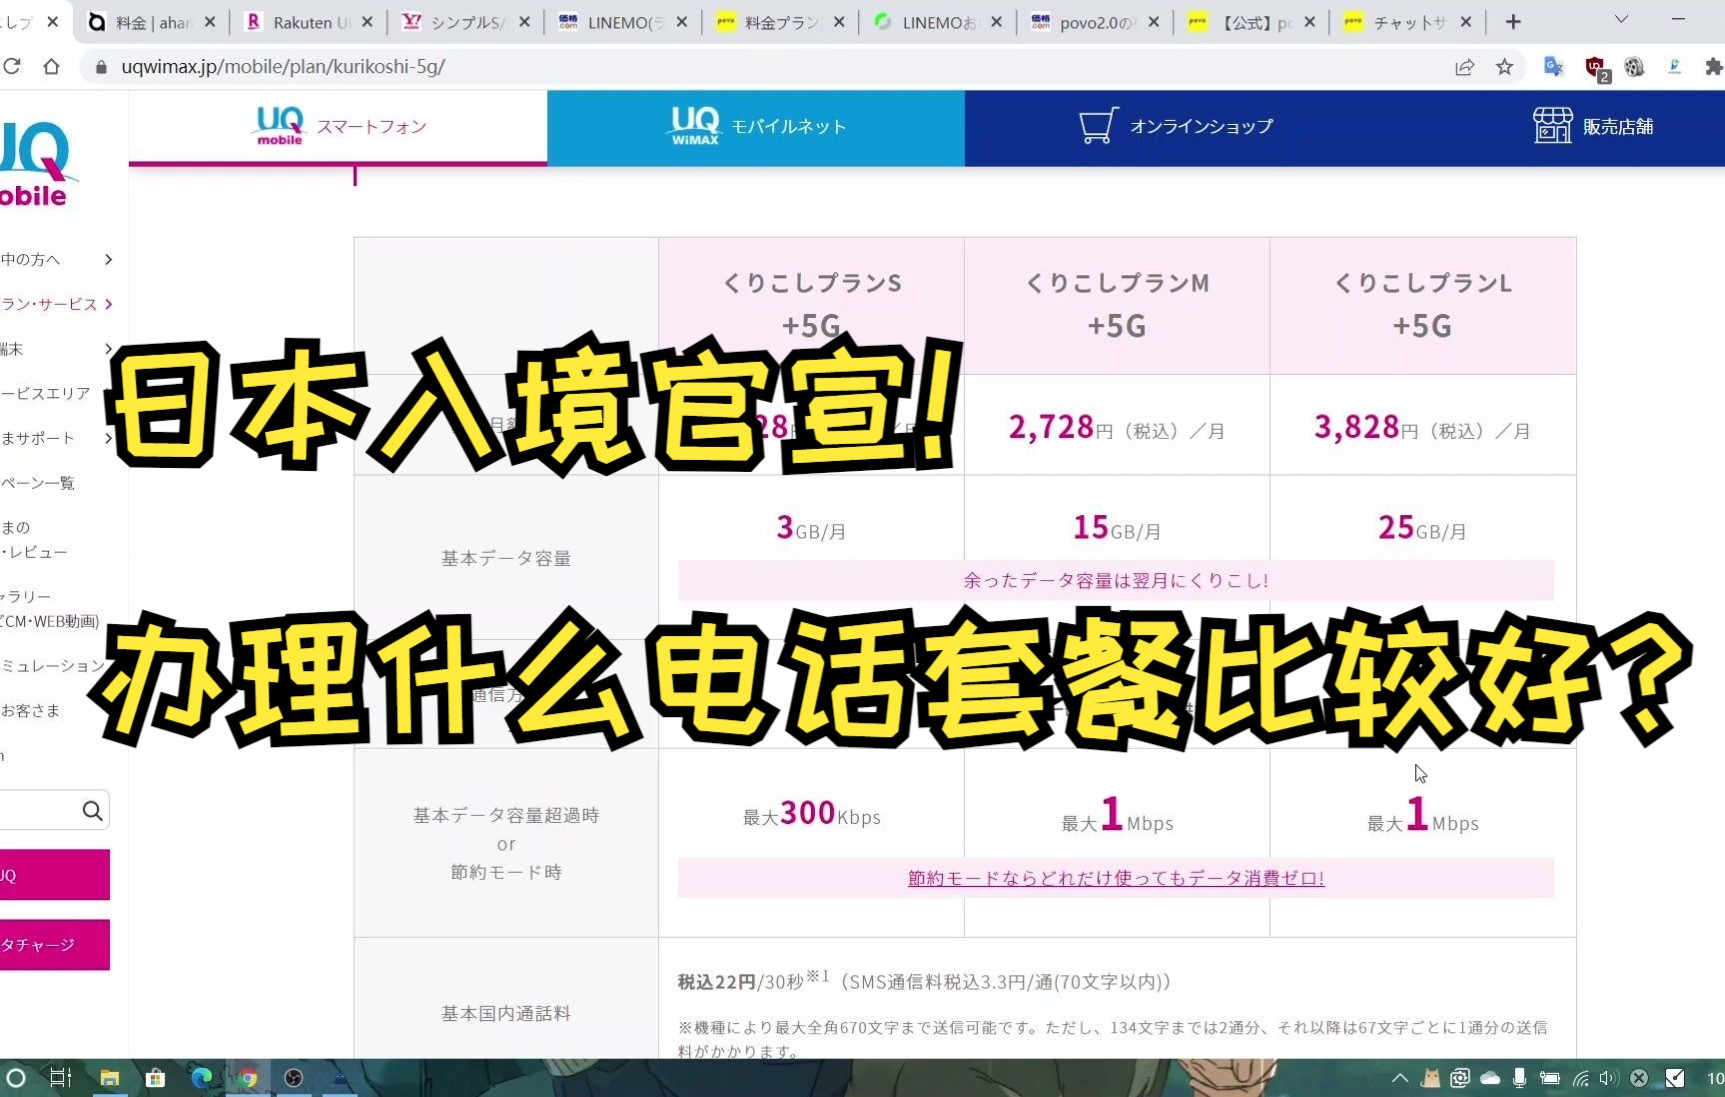1725x1097 pixels.
Task: Switch to Chrome on the taskbar
Action: coord(247,1077)
